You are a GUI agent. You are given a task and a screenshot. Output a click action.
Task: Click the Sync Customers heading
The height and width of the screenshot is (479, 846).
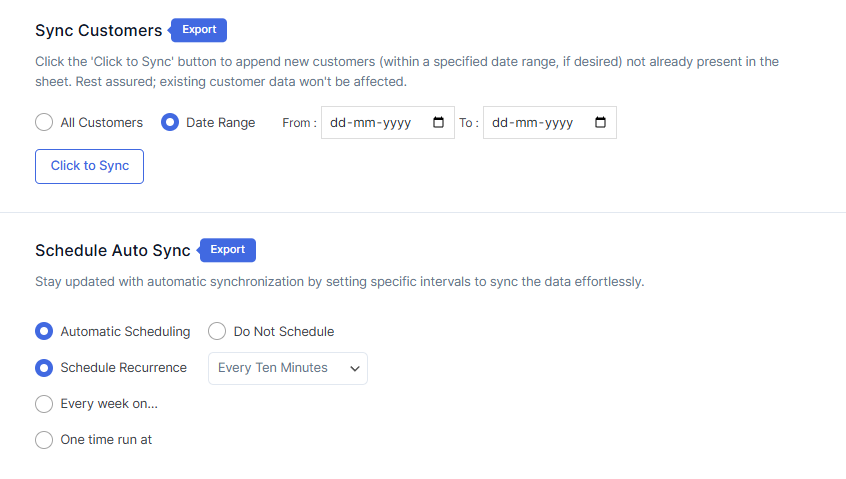point(99,31)
